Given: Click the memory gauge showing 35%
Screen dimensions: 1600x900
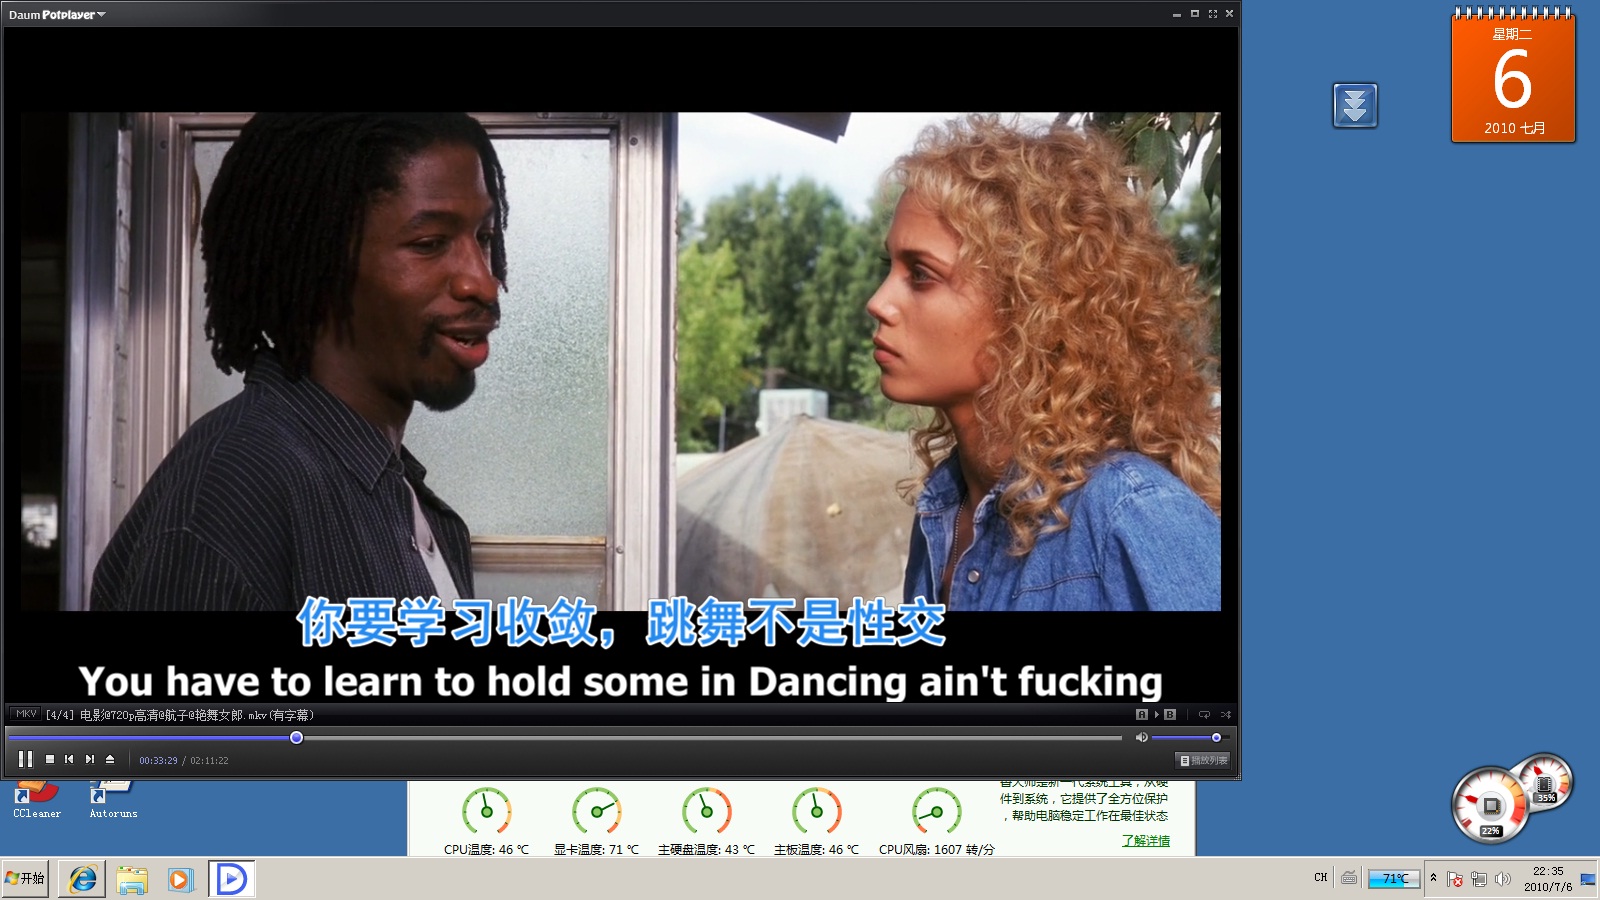Looking at the screenshot, I should [x=1545, y=784].
